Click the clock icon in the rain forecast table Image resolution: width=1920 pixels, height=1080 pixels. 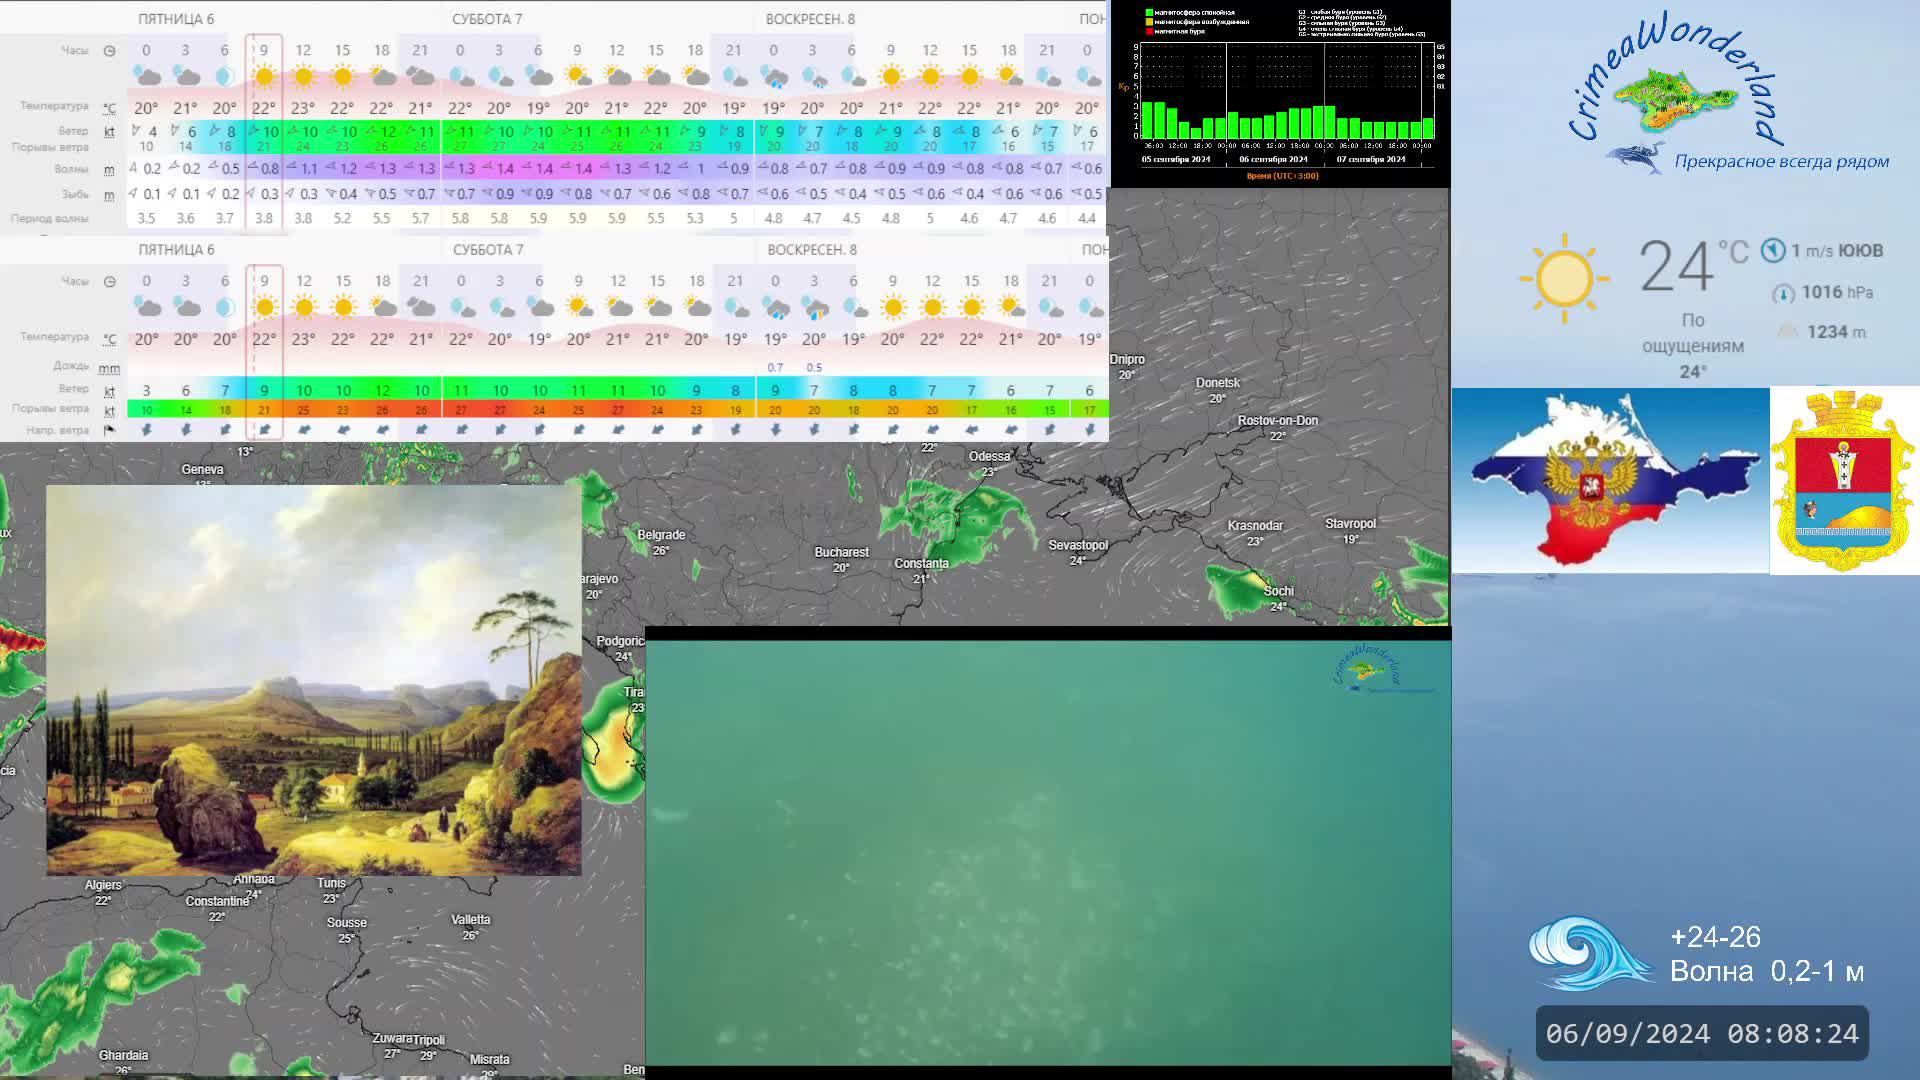coord(109,281)
